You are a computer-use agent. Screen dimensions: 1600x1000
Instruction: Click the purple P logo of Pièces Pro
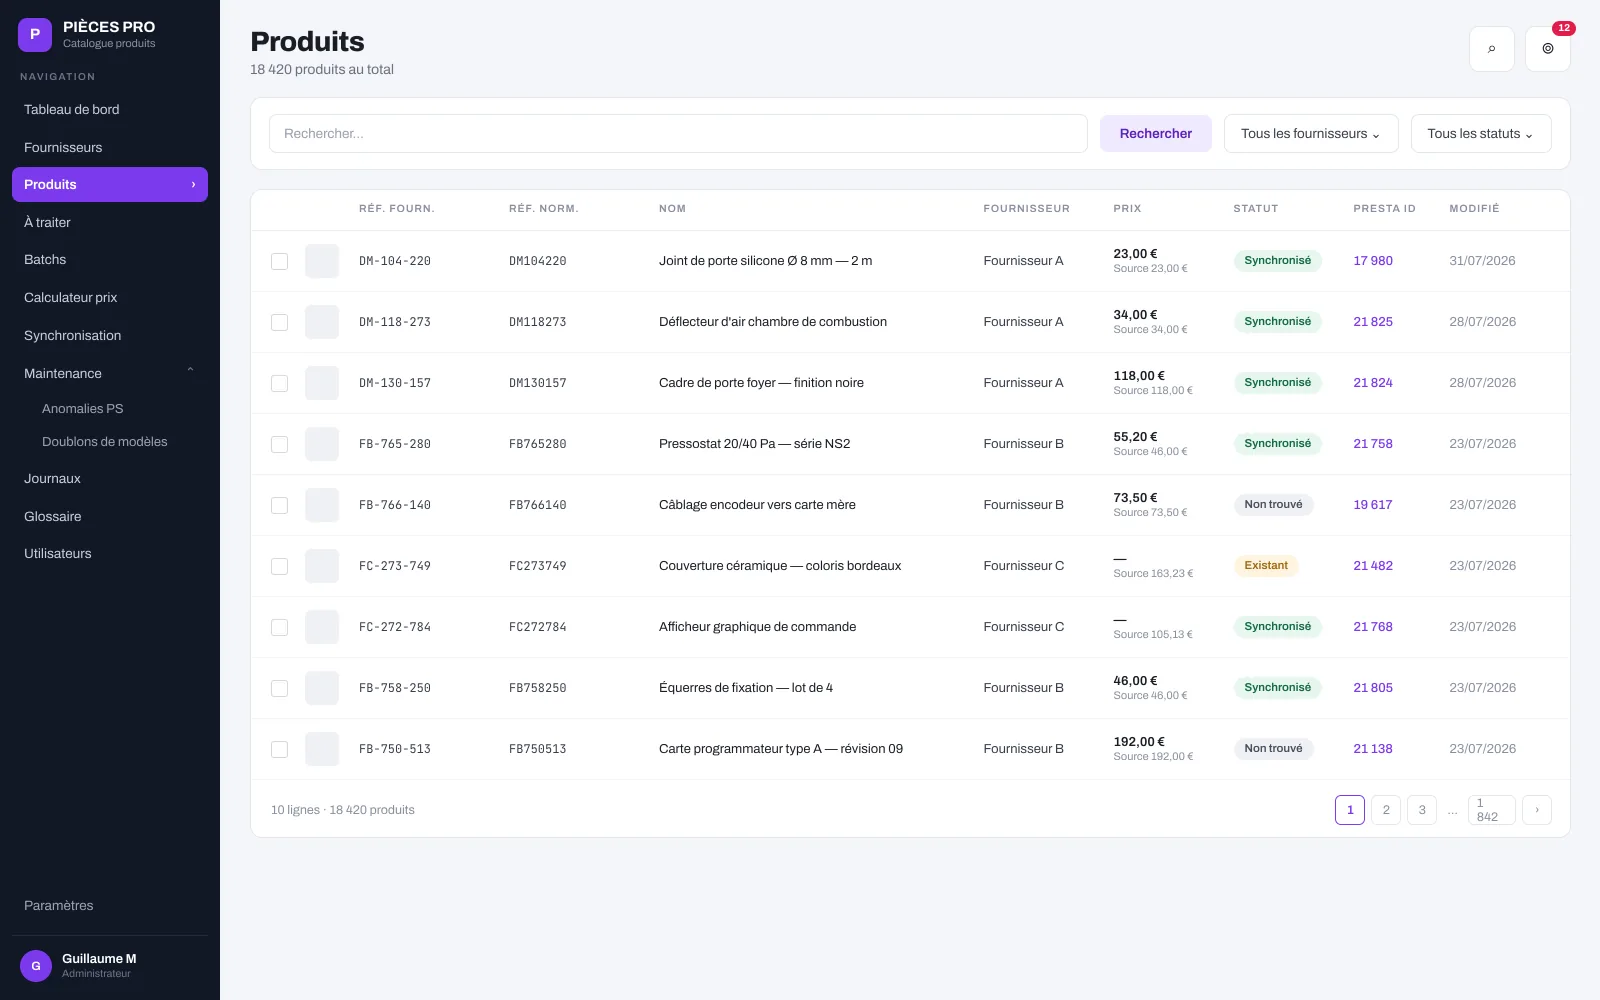(35, 35)
